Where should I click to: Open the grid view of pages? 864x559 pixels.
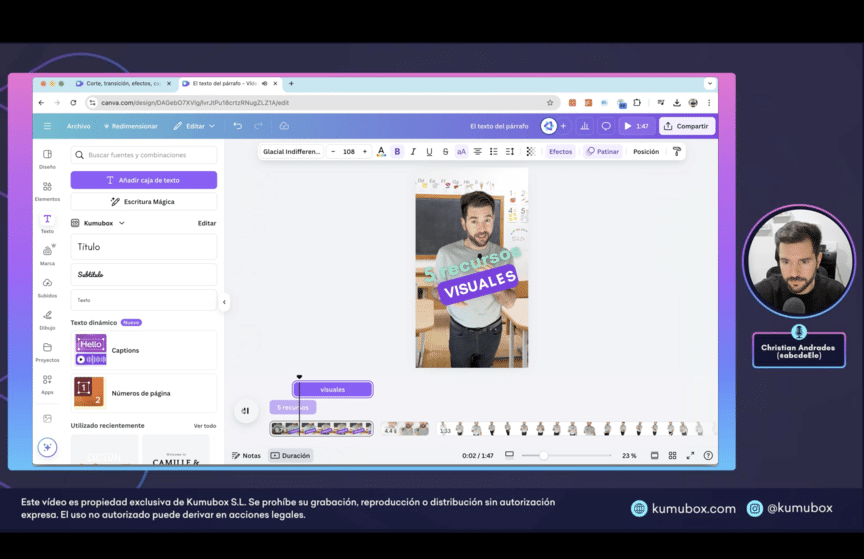[672, 455]
